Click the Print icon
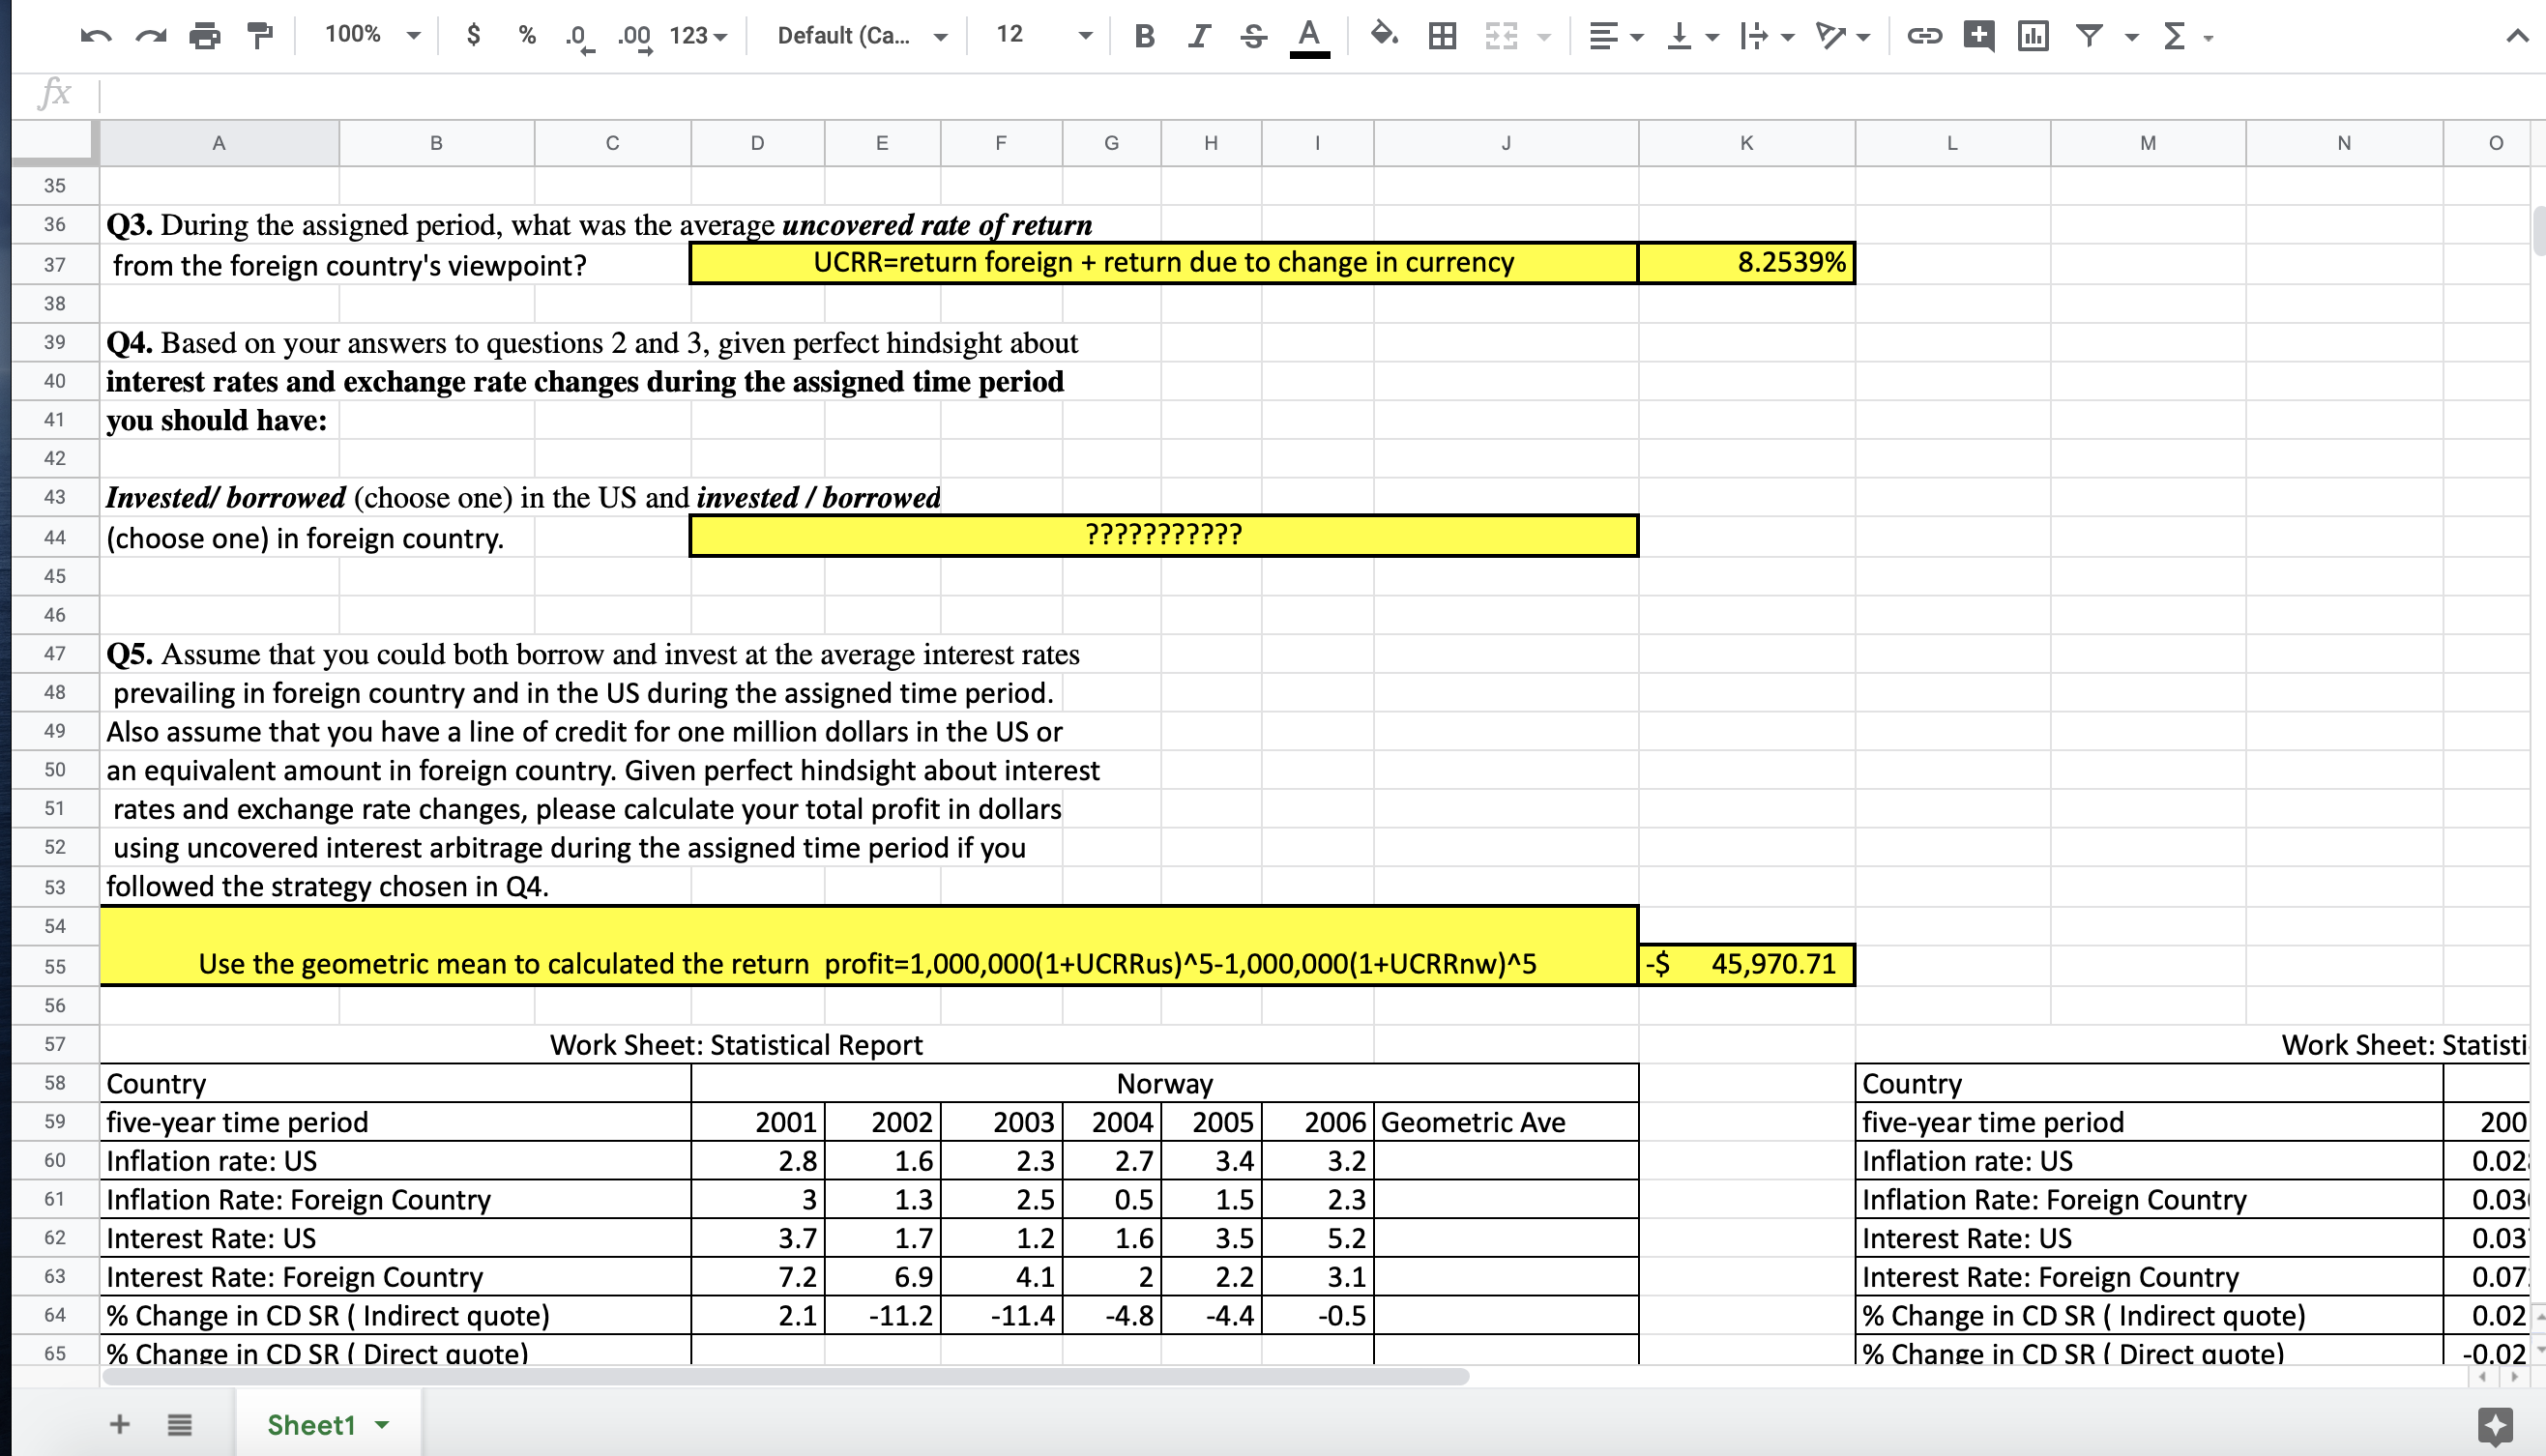The height and width of the screenshot is (1456, 2546). [205, 37]
